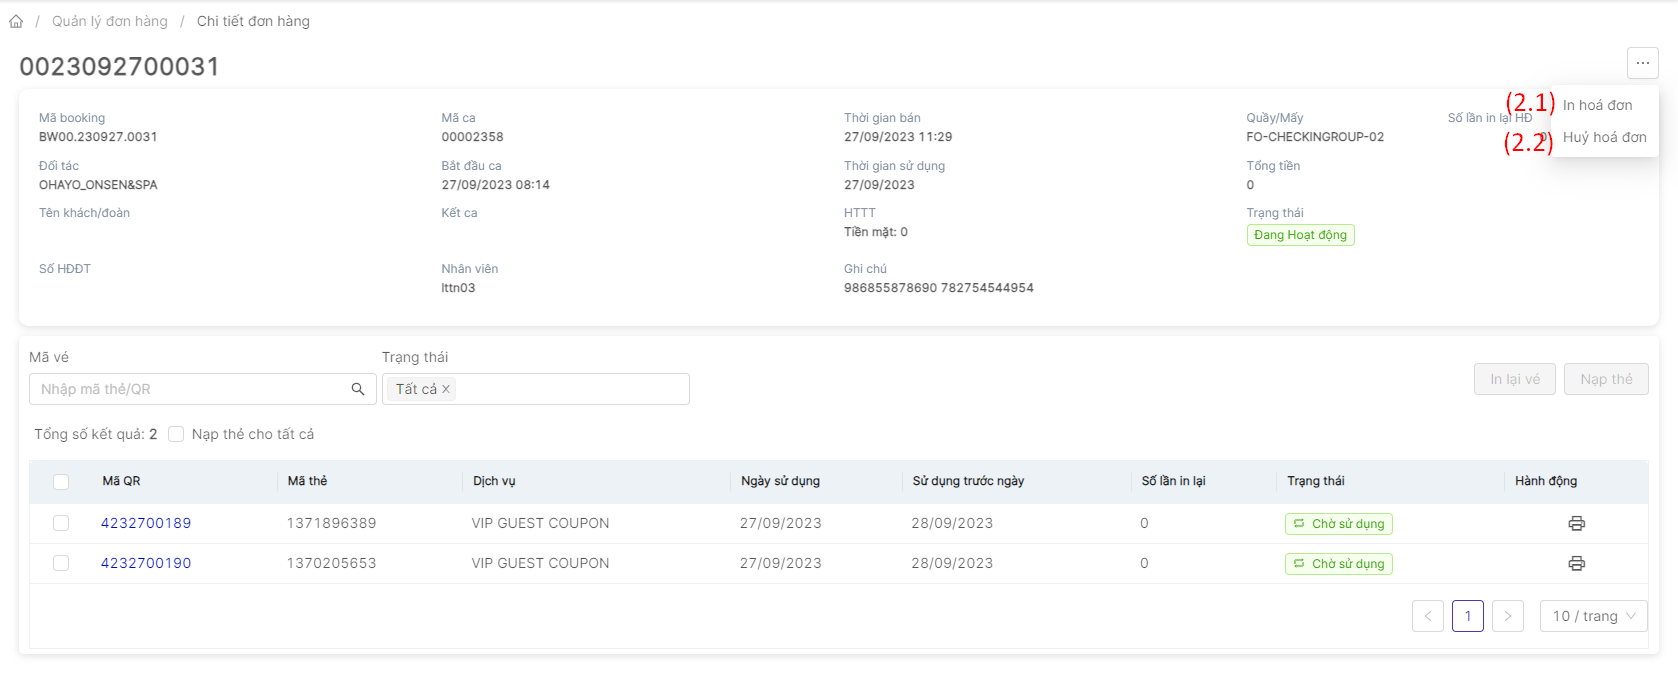Remove the 'Tất cả' status filter tag
Viewport: 1678px width, 682px height.
click(x=446, y=389)
